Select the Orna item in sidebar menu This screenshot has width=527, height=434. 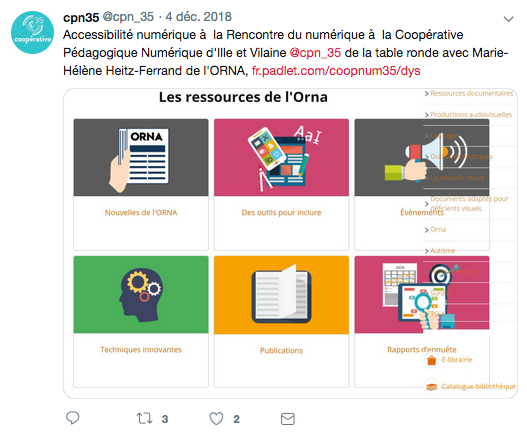pos(435,230)
